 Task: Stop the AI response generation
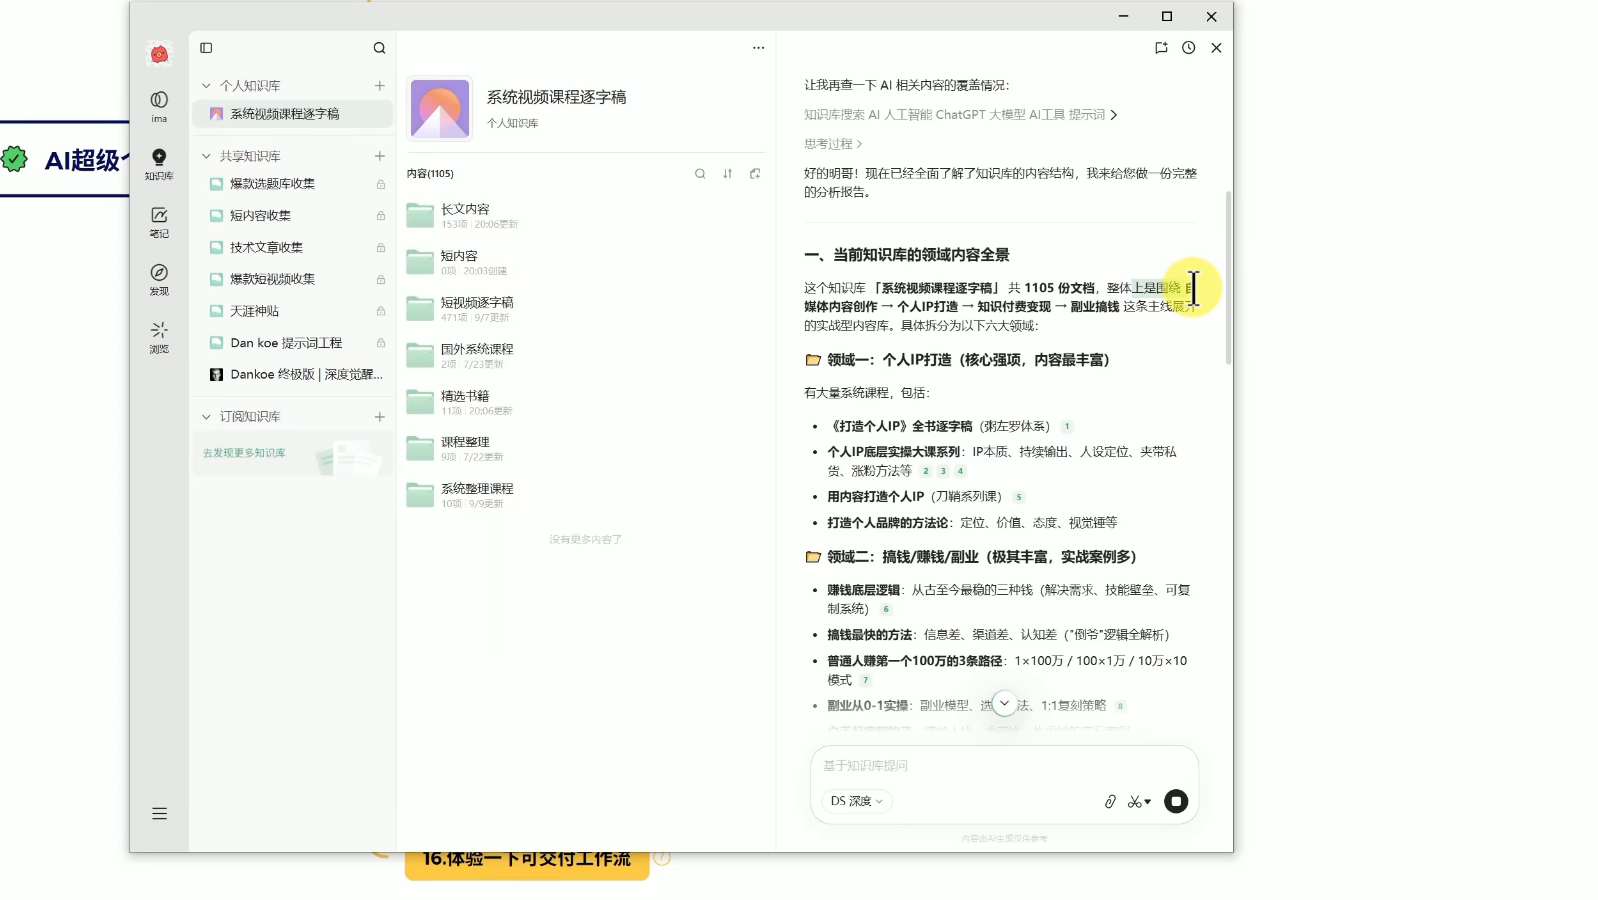point(1176,802)
